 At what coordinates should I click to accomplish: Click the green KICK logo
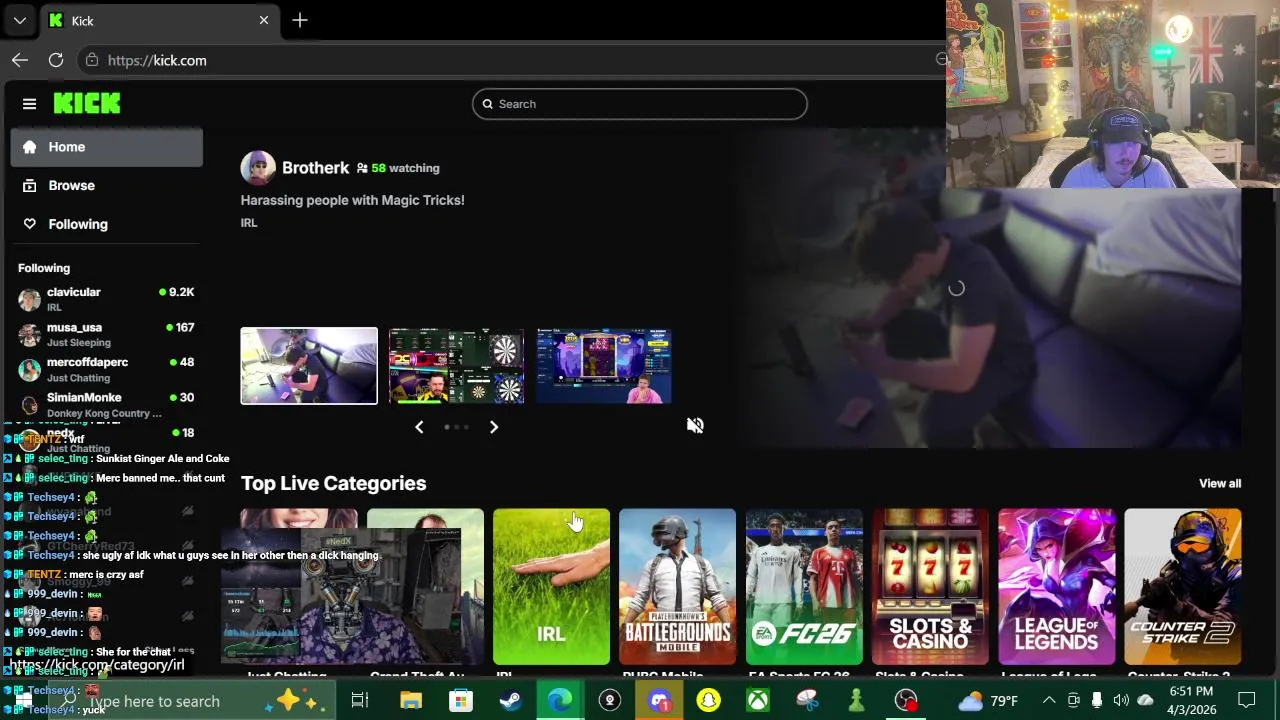pyautogui.click(x=87, y=103)
